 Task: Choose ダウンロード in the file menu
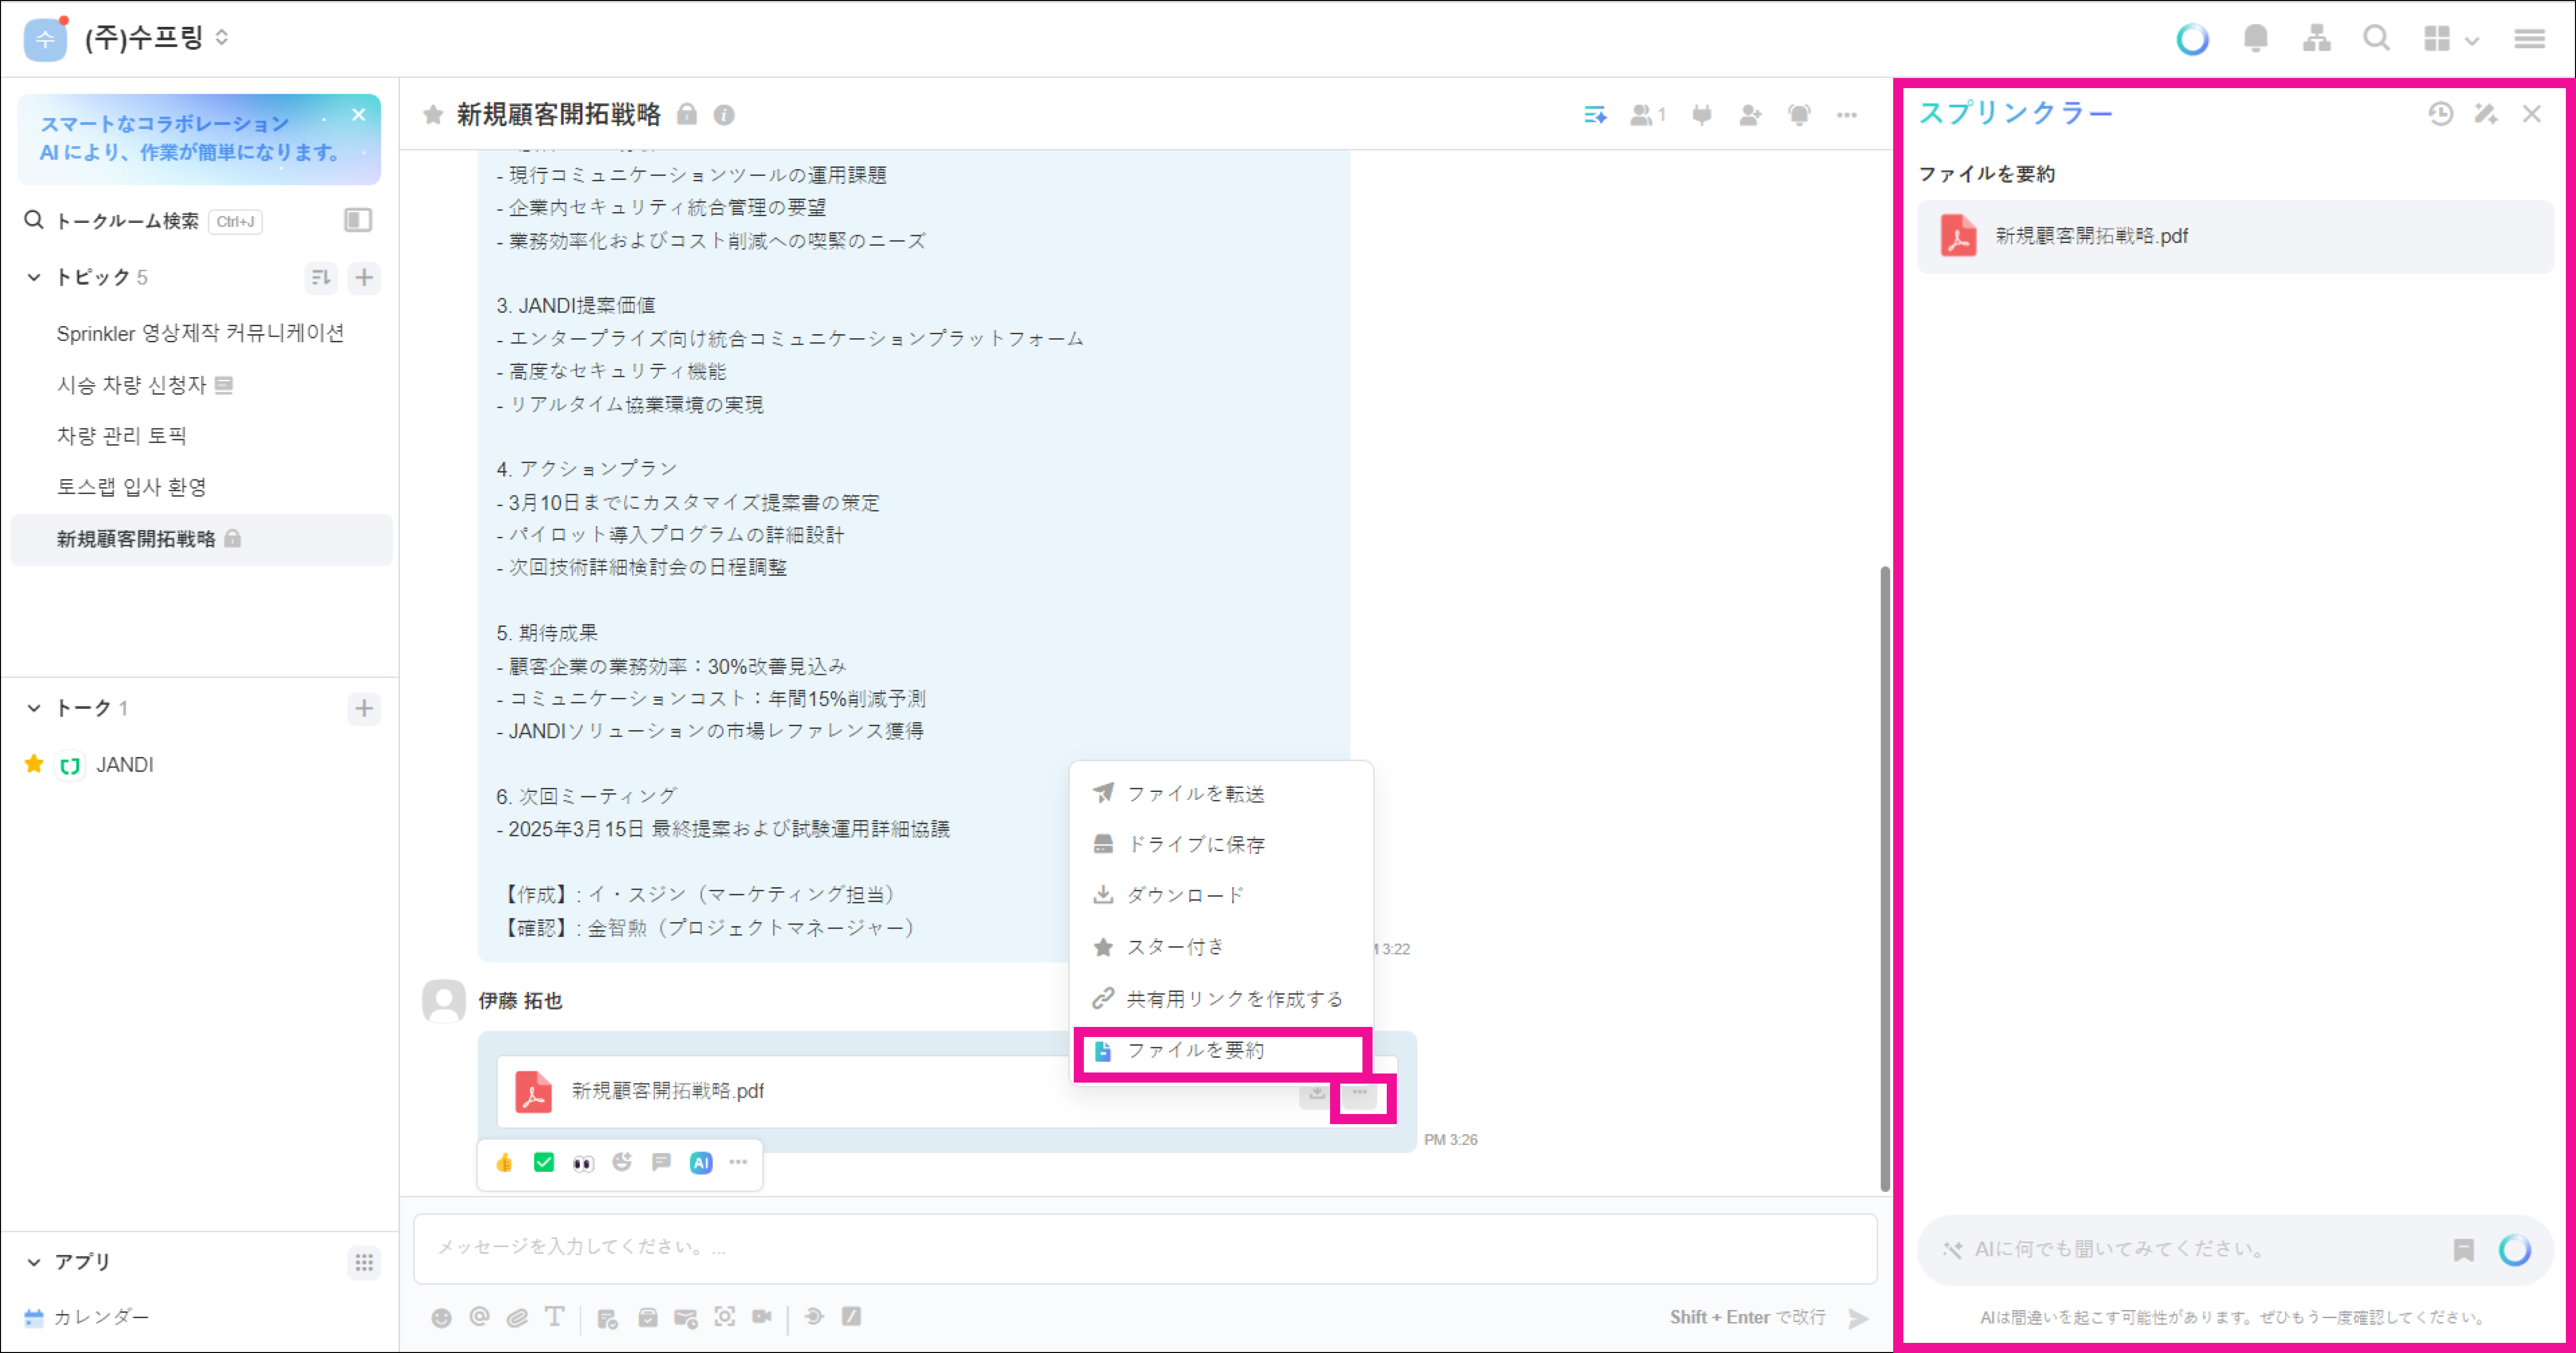1185,895
